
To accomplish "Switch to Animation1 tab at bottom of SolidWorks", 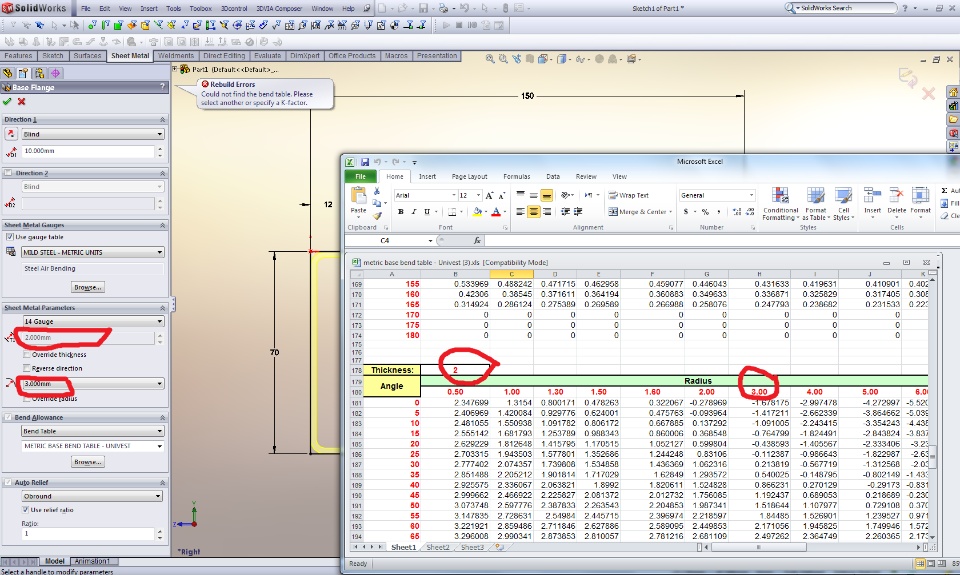I will click(x=93, y=561).
